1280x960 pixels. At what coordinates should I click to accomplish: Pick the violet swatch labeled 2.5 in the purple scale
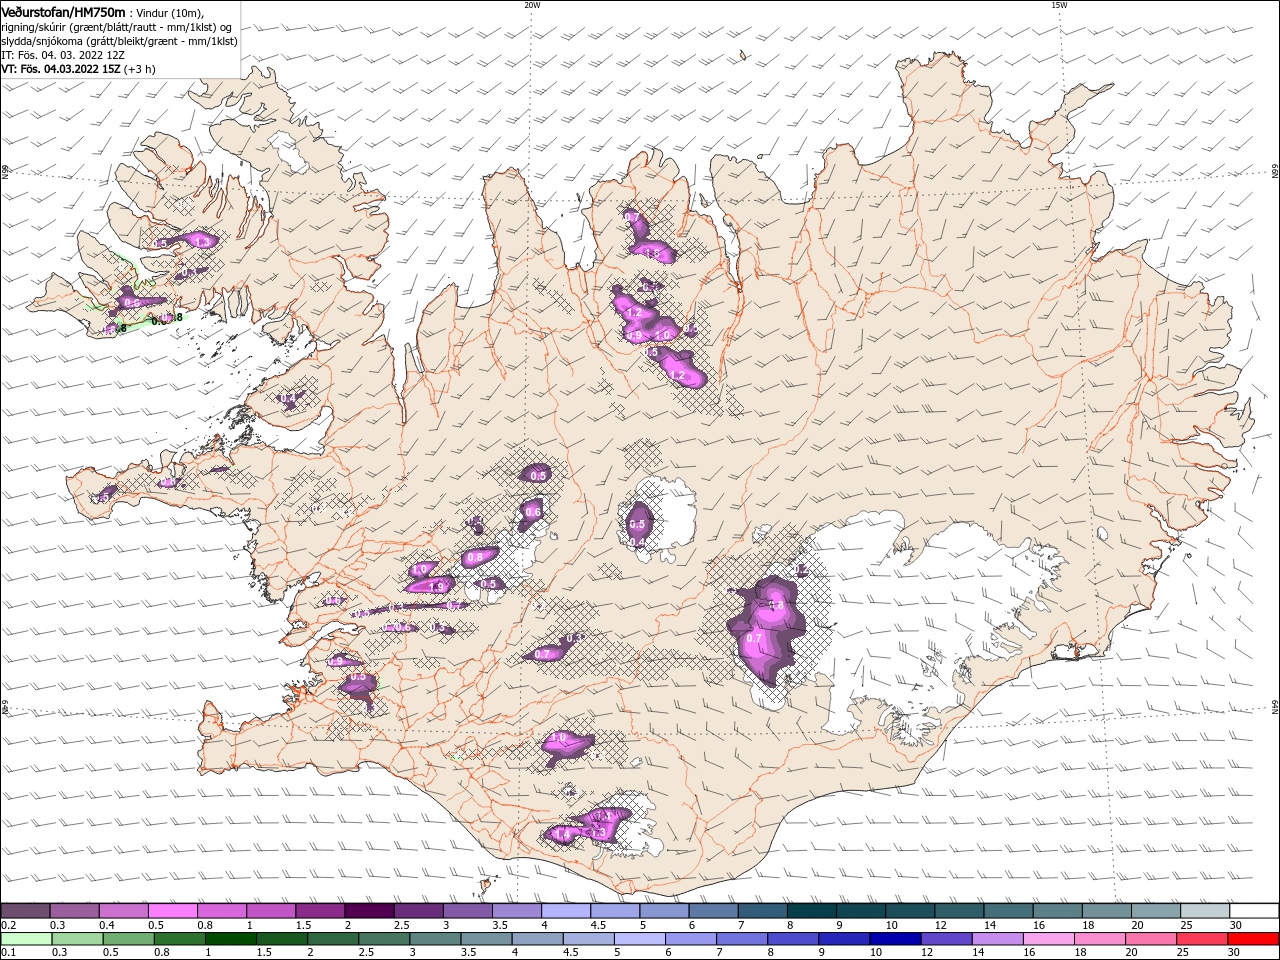[x=418, y=911]
